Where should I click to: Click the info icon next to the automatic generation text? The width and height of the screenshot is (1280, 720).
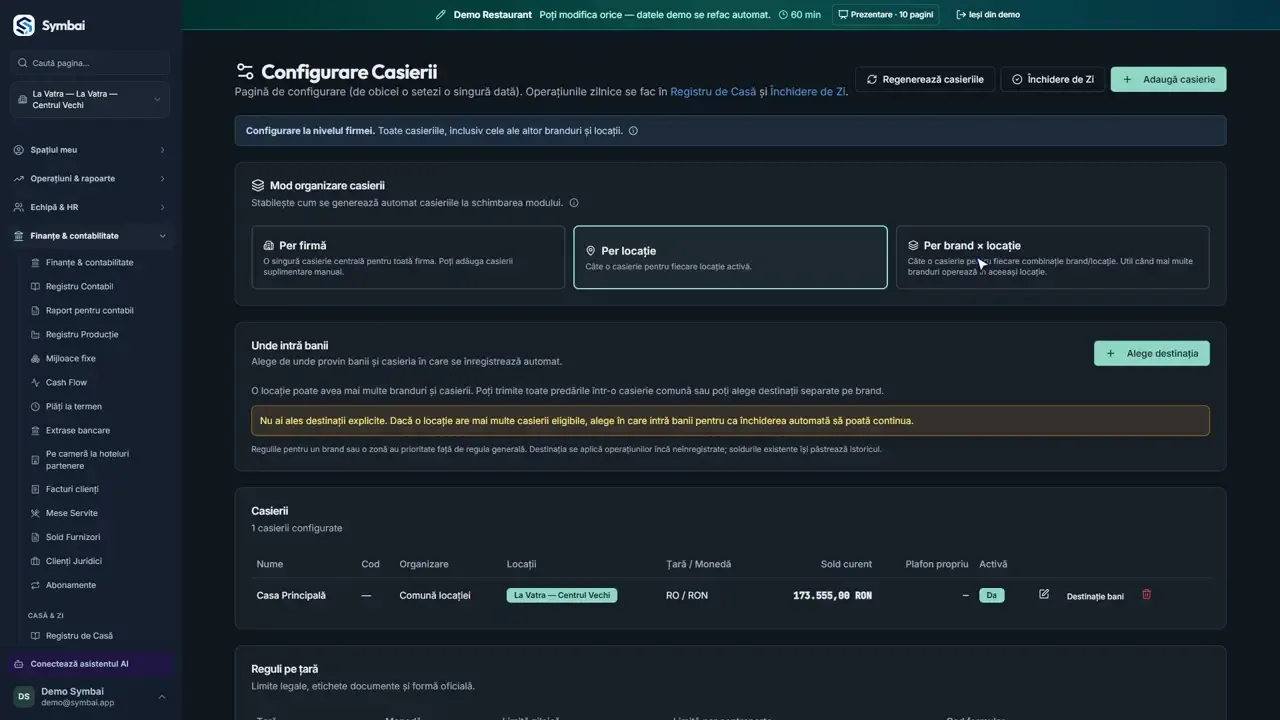coord(574,203)
